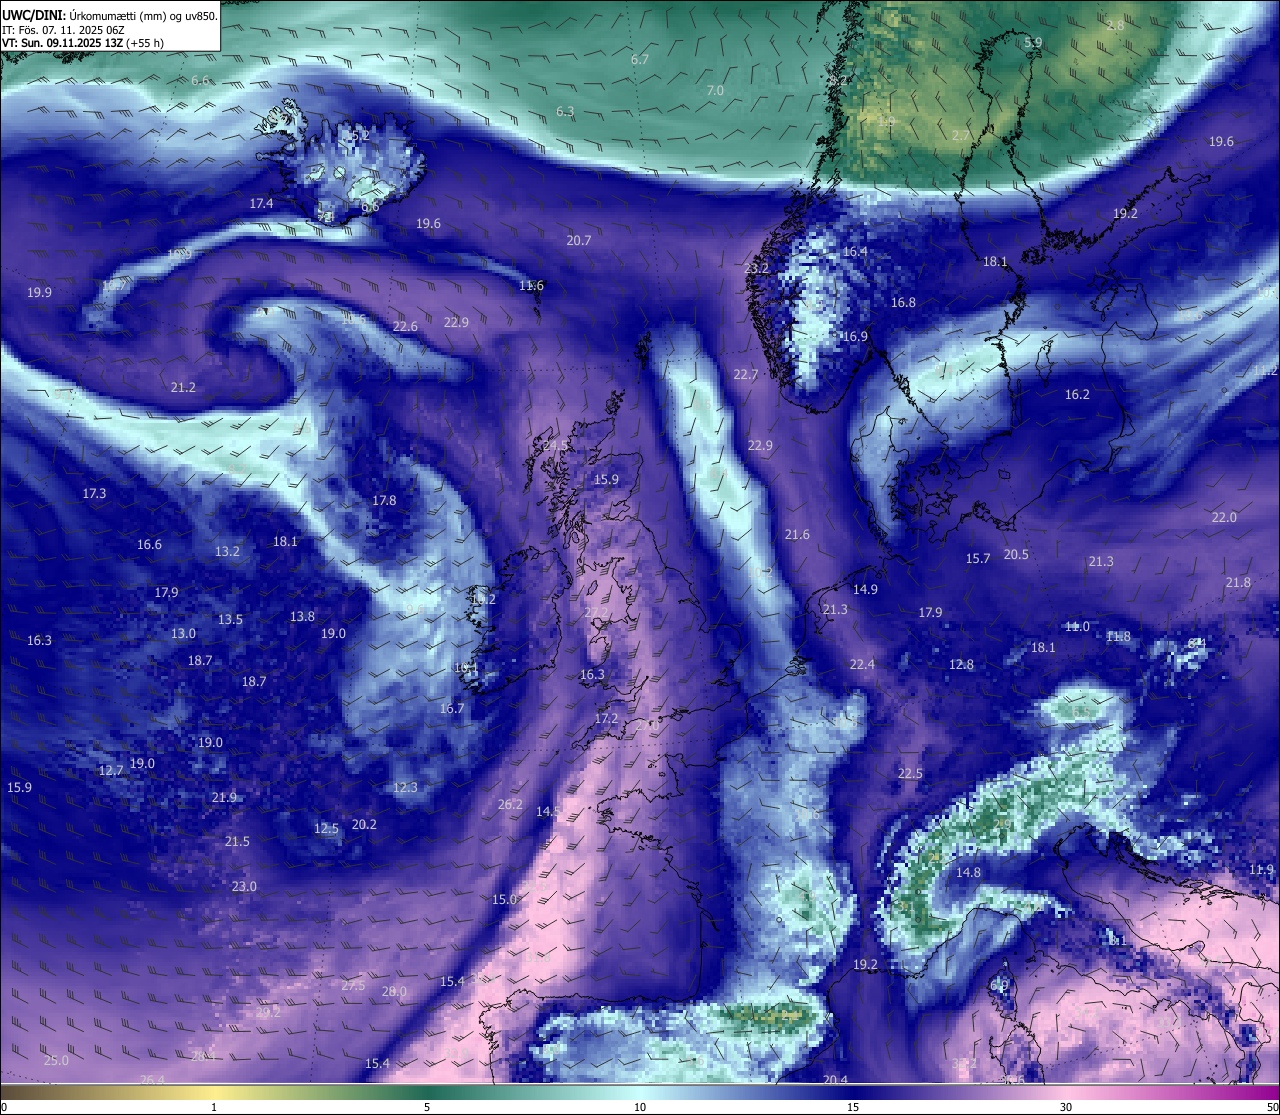
Task: Click the color scale tick labeled 1
Action: pyautogui.click(x=214, y=1107)
